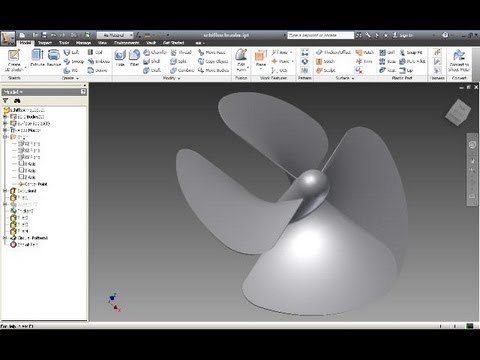Choose the Loft tool
Image resolution: width=480 pixels, height=360 pixels.
click(x=71, y=52)
